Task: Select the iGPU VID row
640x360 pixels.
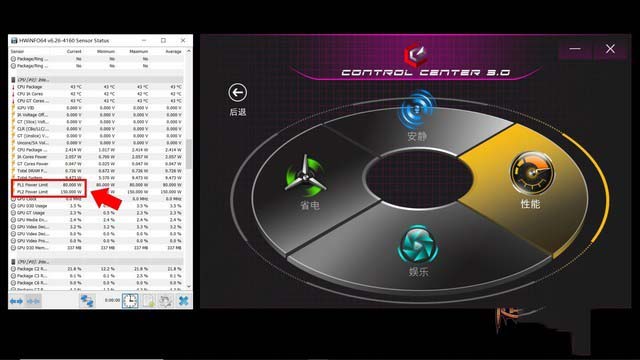Action: [x=96, y=108]
